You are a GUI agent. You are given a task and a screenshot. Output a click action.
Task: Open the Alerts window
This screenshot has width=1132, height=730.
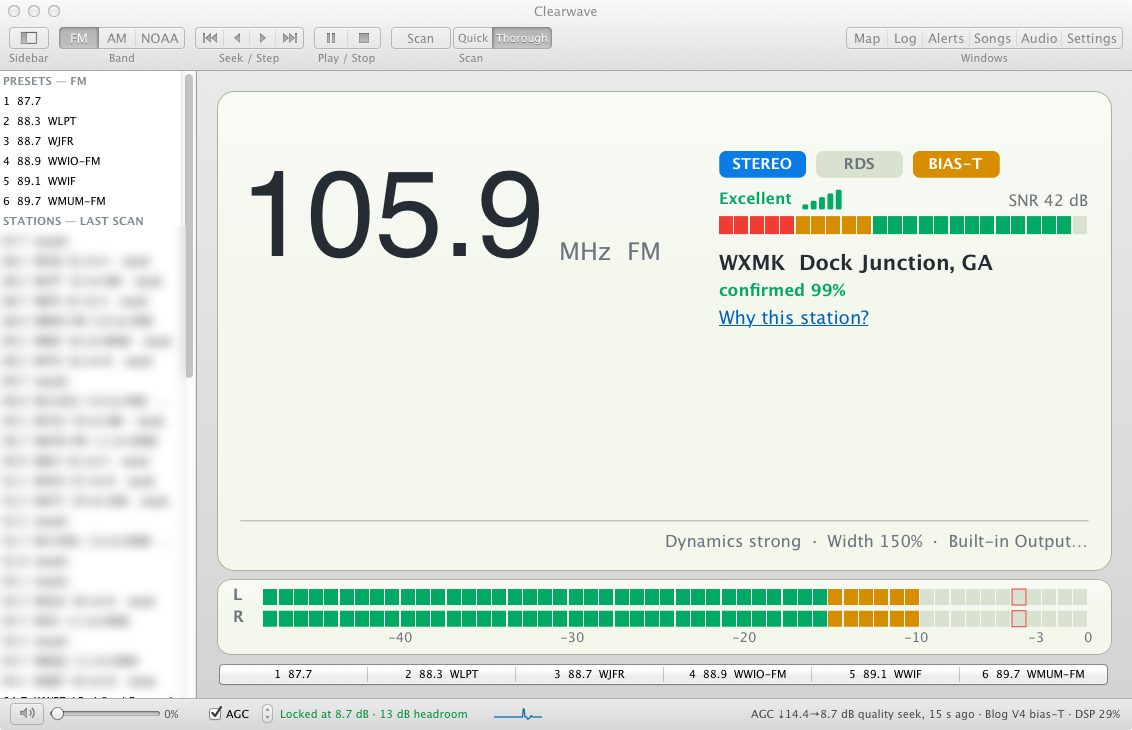pyautogui.click(x=946, y=38)
